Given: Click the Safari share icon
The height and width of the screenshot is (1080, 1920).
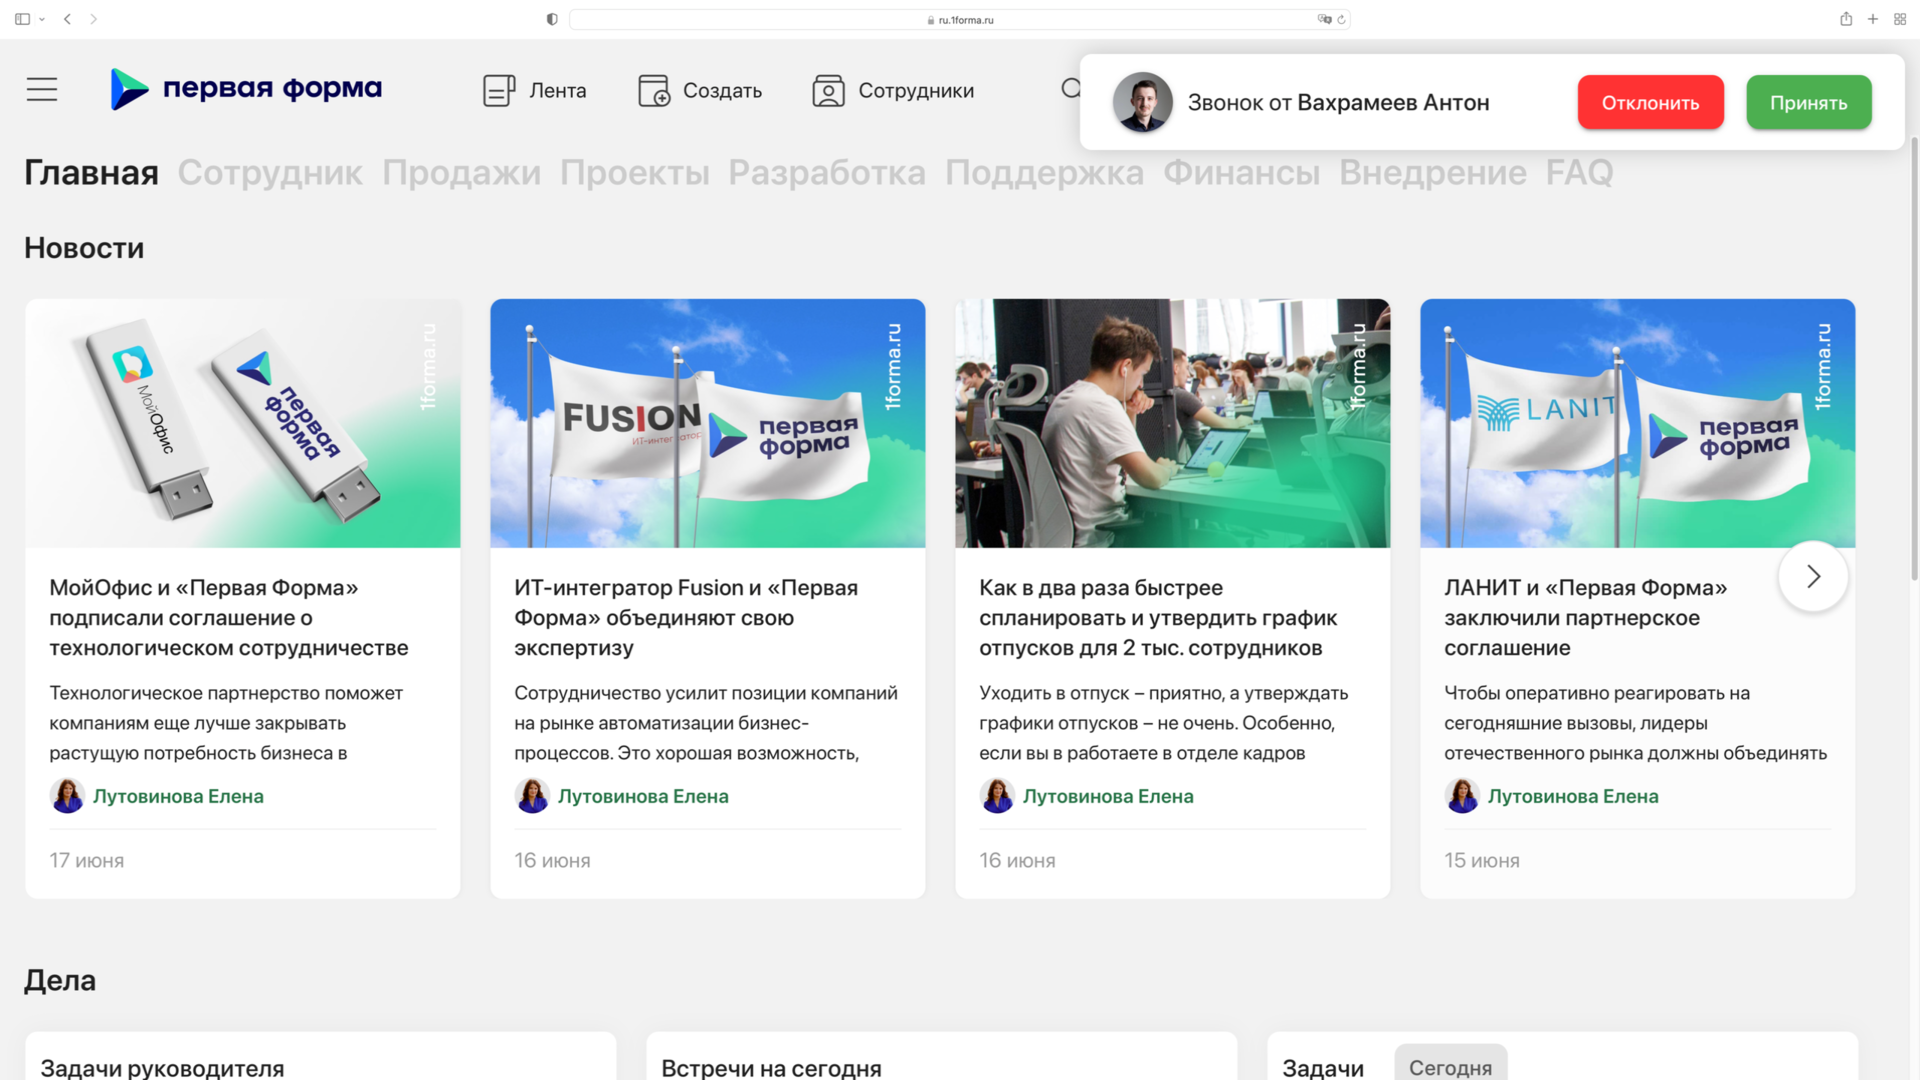Looking at the screenshot, I should tap(1846, 19).
